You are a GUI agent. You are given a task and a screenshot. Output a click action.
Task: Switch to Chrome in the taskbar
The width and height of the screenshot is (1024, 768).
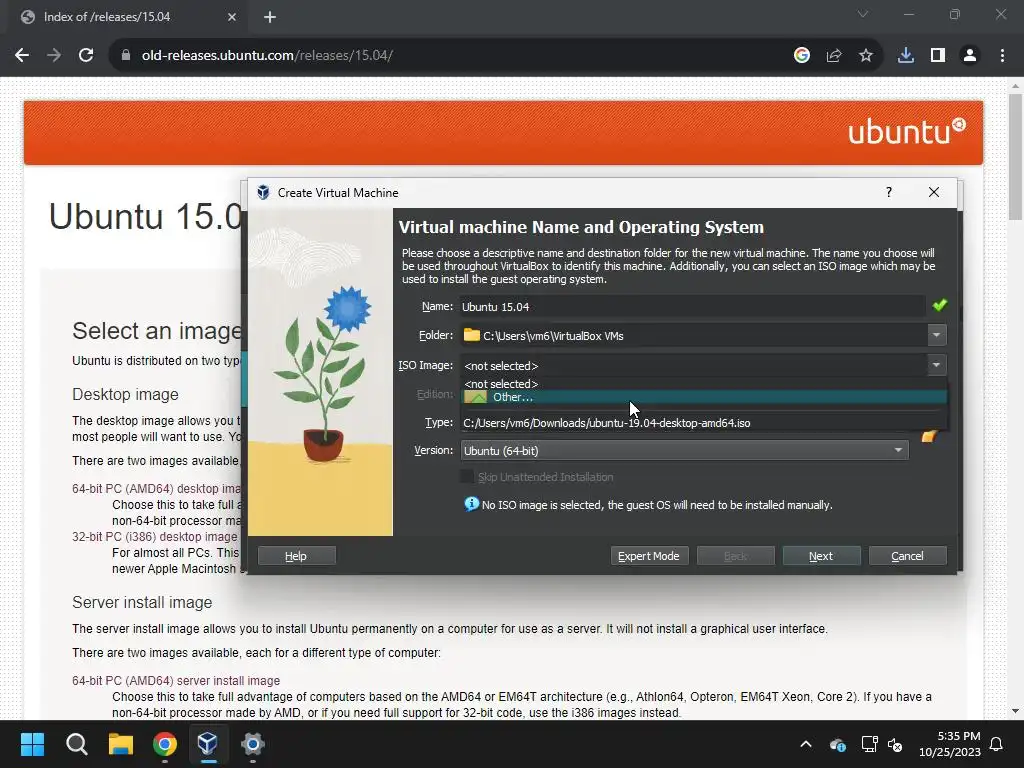point(165,744)
